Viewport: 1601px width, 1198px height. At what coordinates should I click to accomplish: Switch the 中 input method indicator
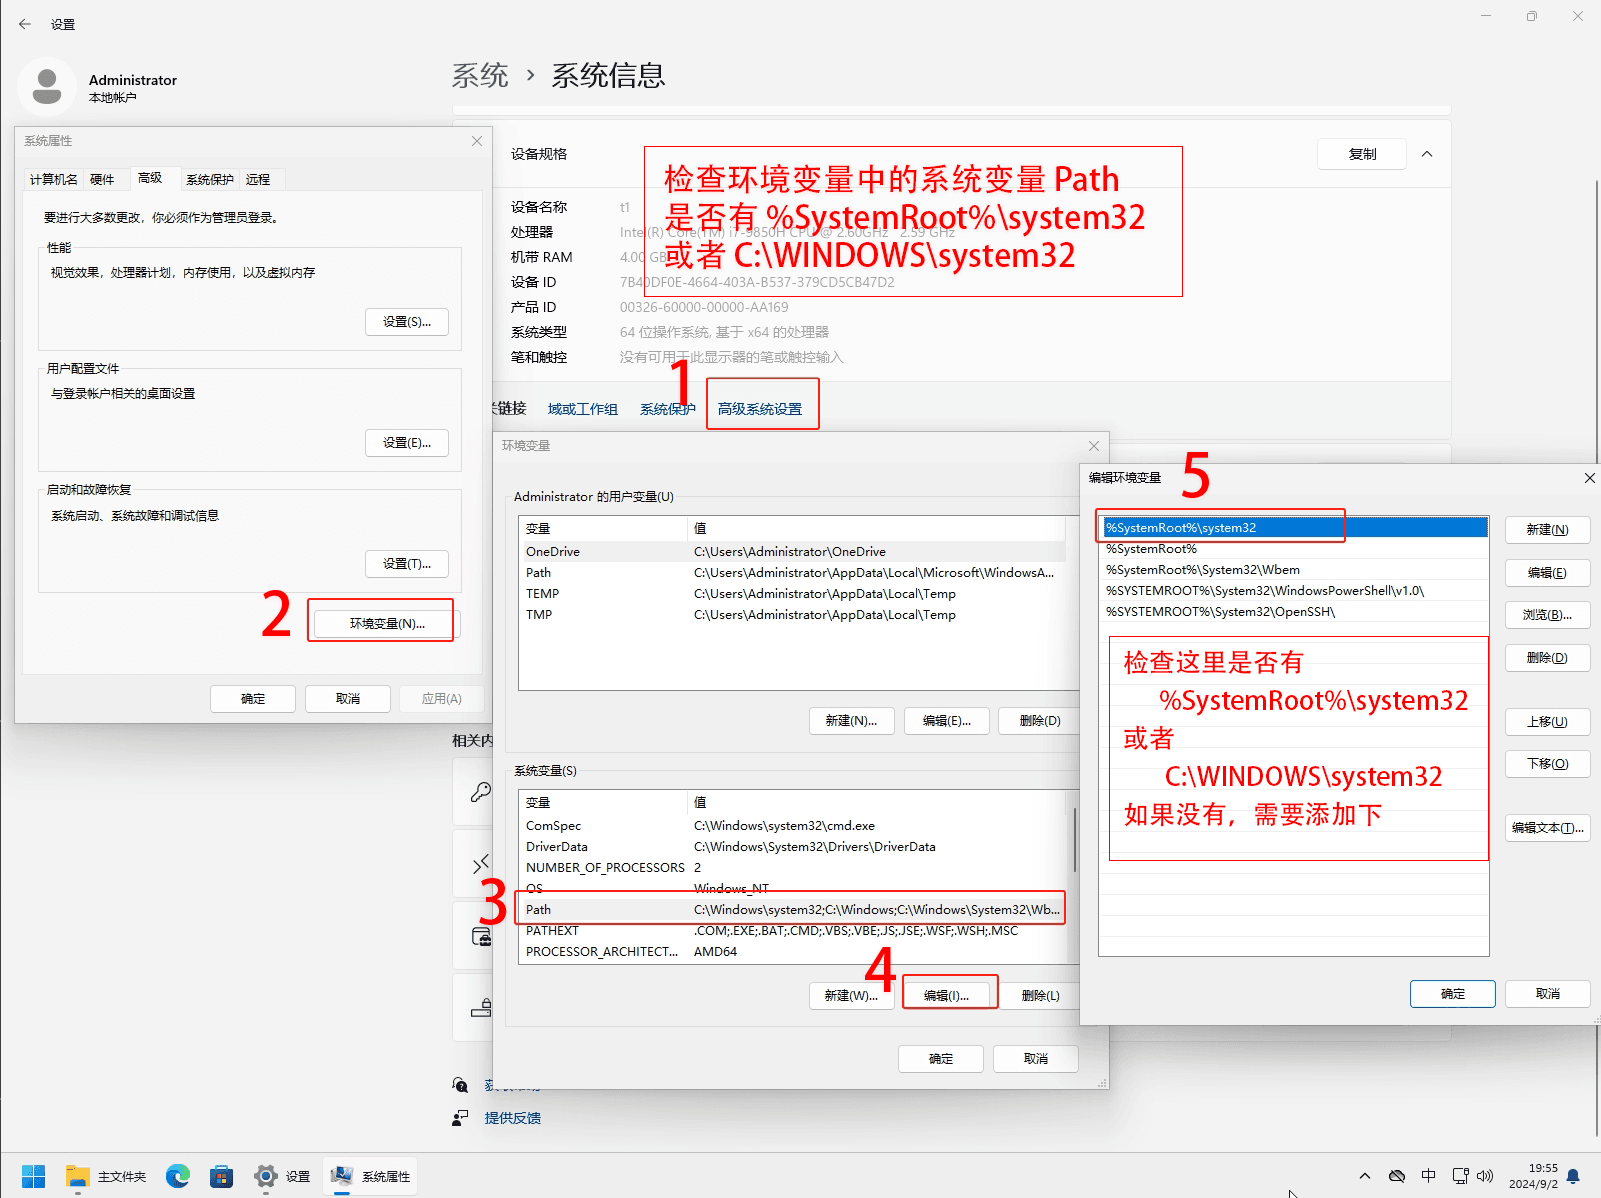1428,1176
